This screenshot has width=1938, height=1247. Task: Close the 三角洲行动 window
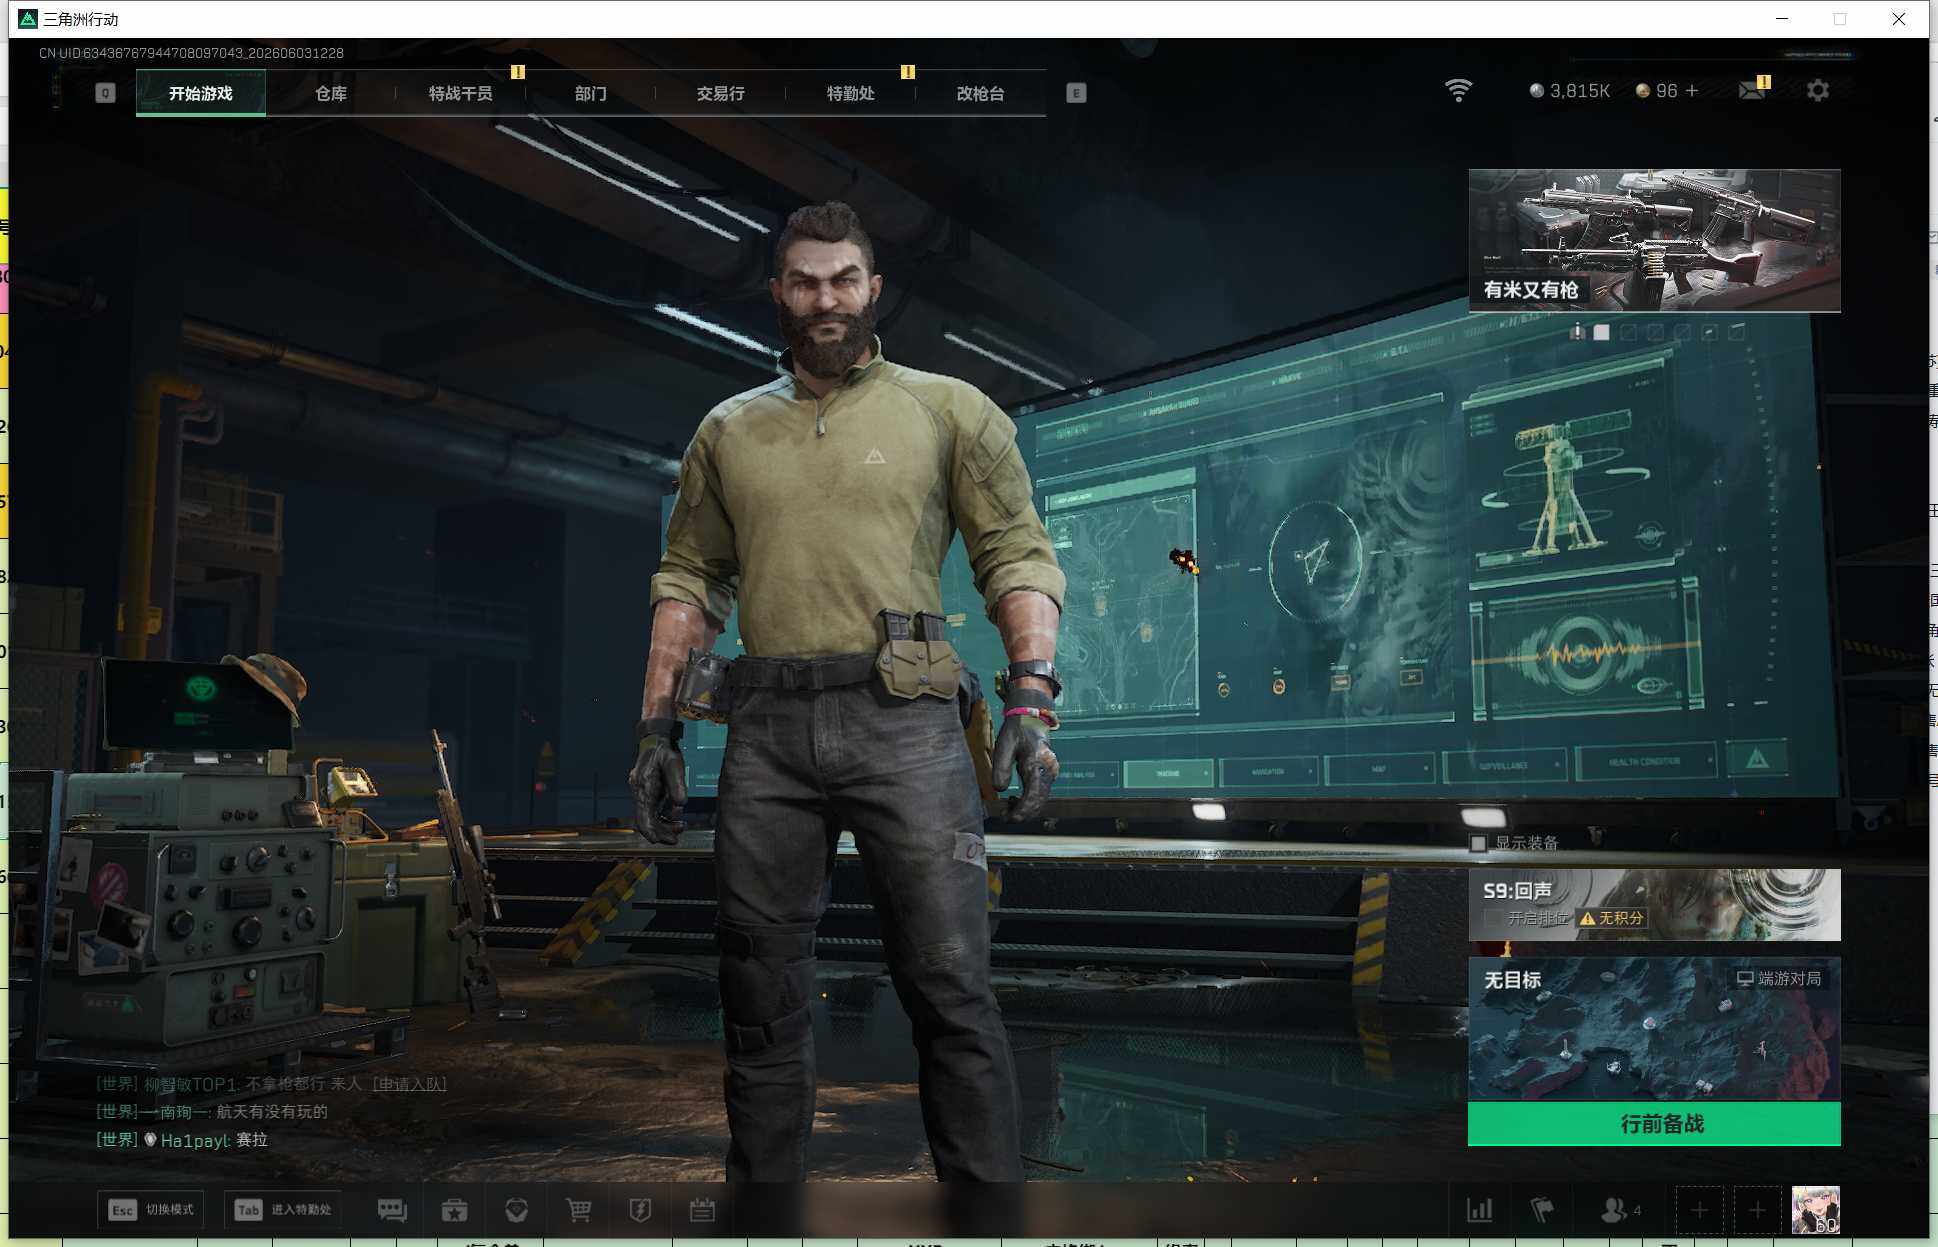pos(1898,19)
